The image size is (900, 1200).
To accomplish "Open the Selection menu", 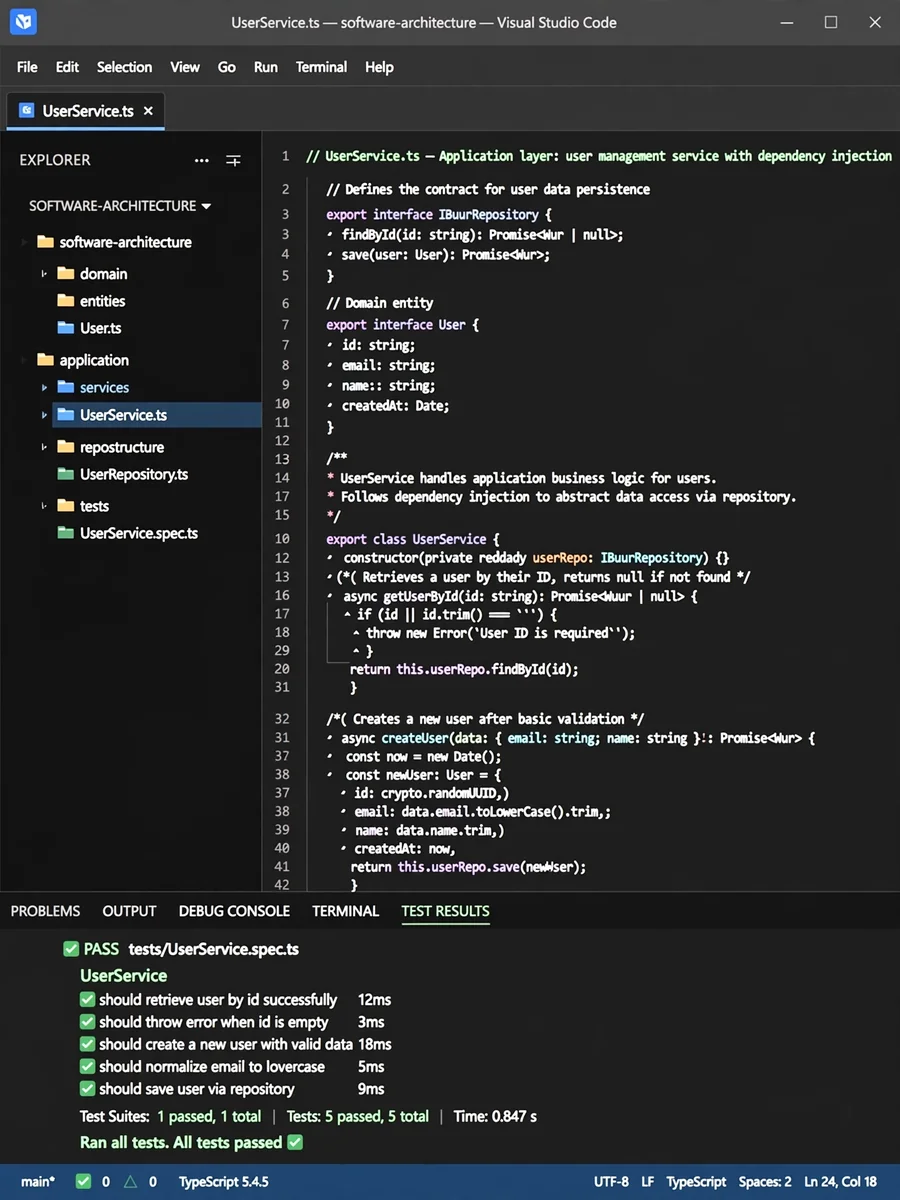I will click(124, 67).
